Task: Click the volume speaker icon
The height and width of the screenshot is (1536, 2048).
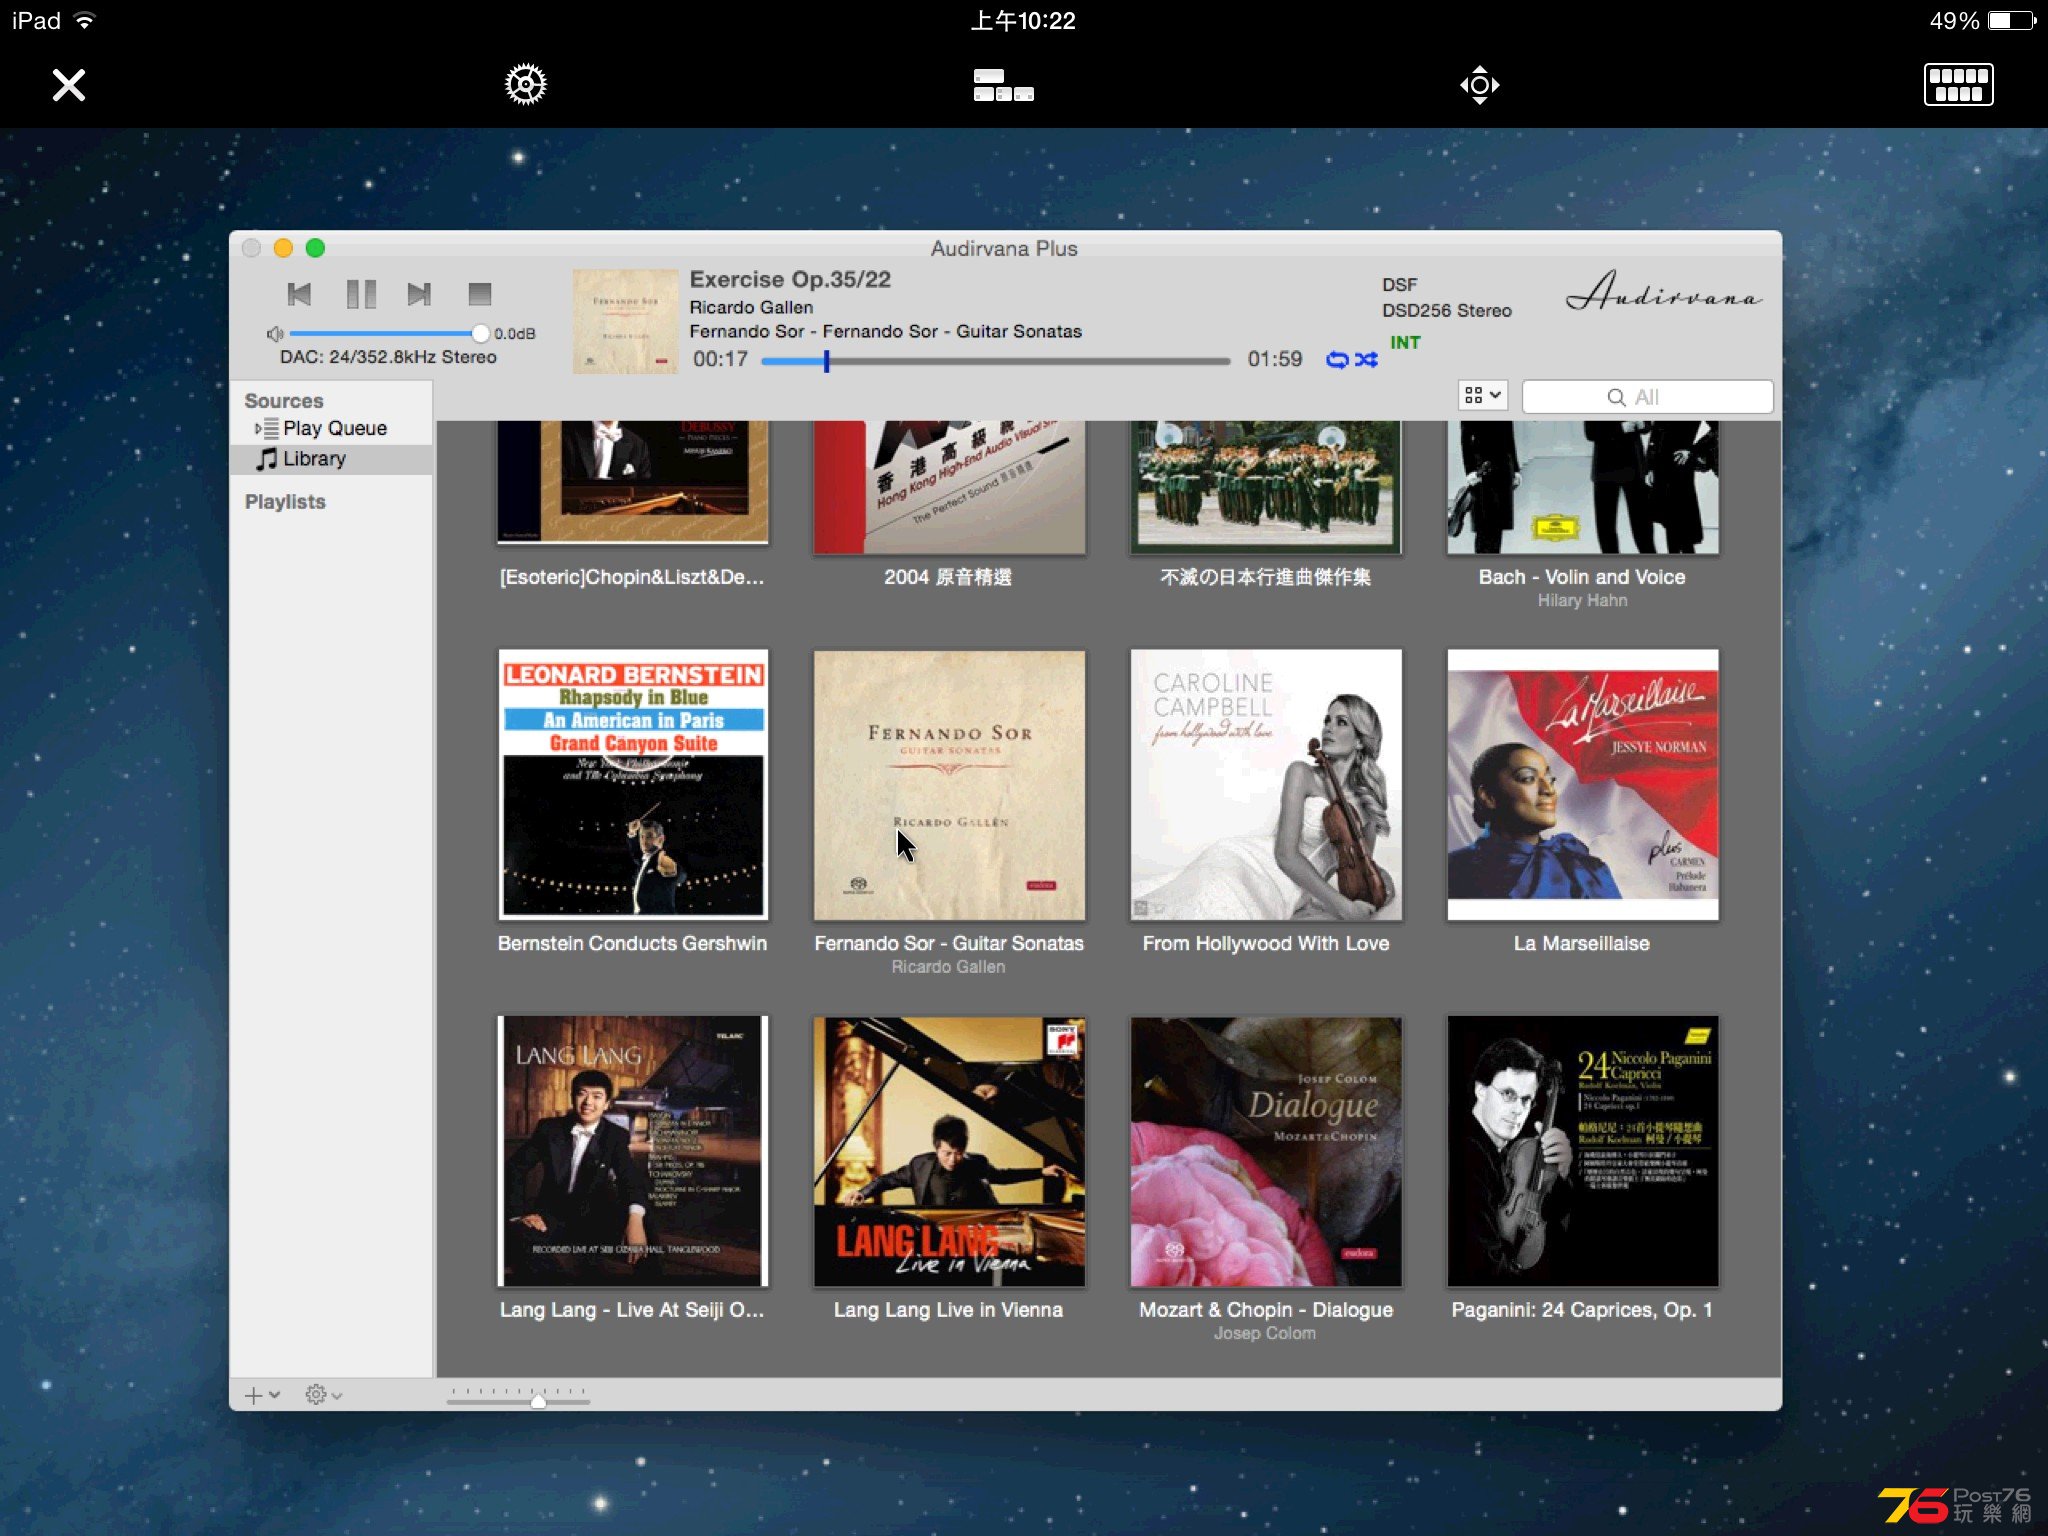Action: click(275, 334)
